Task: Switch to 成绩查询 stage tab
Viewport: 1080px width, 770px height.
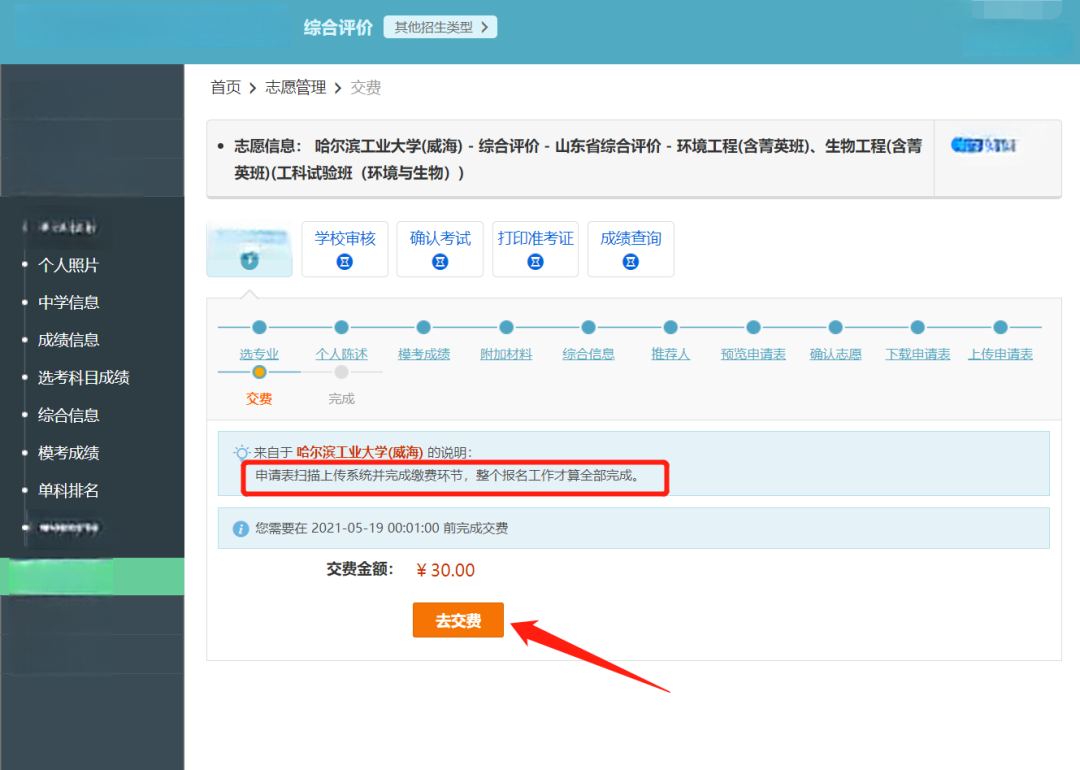Action: pyautogui.click(x=630, y=249)
